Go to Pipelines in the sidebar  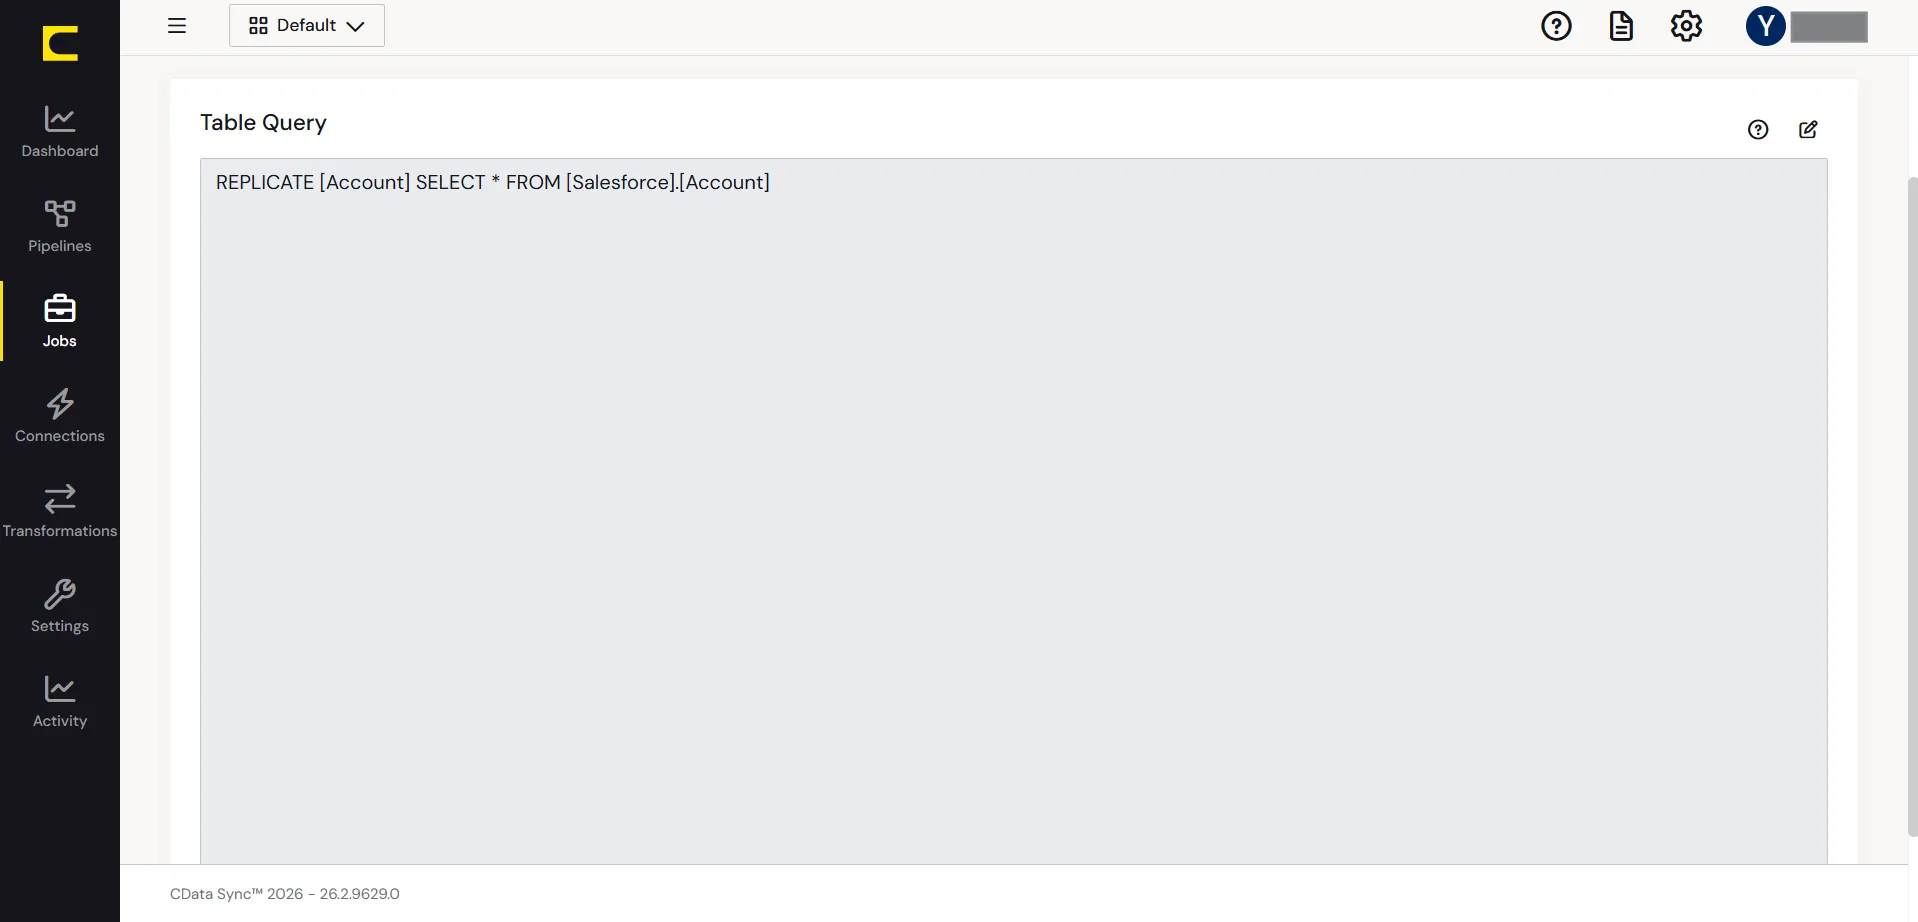coord(60,226)
